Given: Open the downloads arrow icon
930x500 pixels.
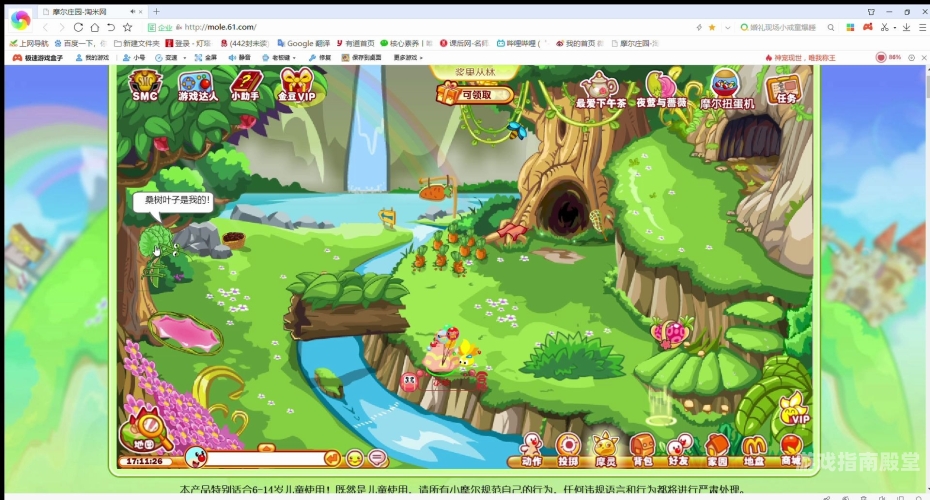Looking at the screenshot, I should 906,27.
